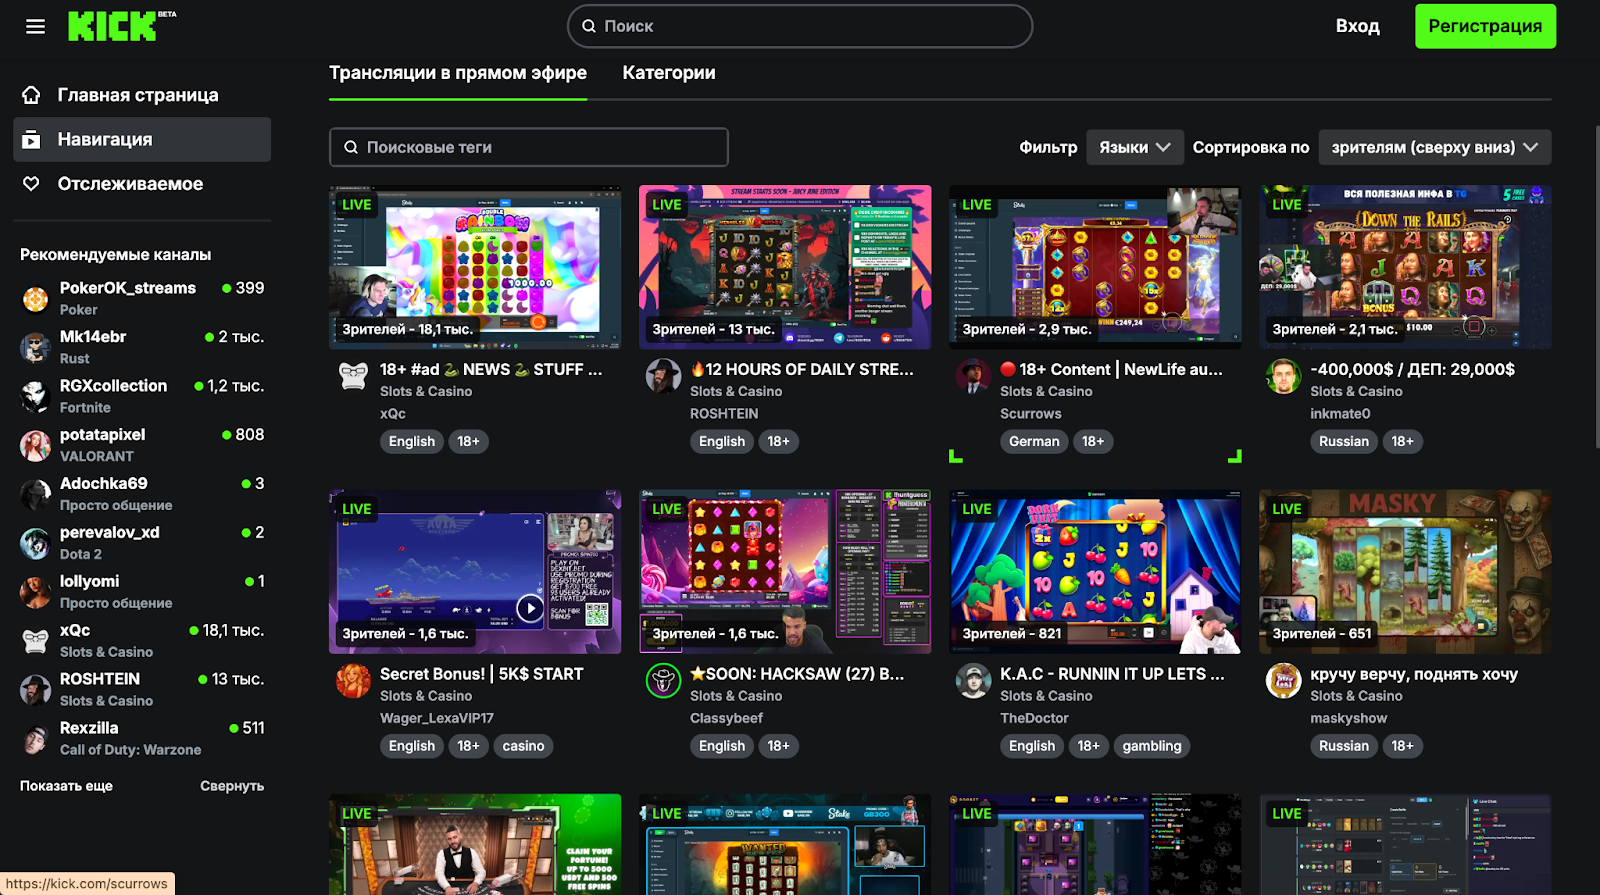Image resolution: width=1600 pixels, height=895 pixels.
Task: Open the hamburger menu icon
Action: [35, 26]
